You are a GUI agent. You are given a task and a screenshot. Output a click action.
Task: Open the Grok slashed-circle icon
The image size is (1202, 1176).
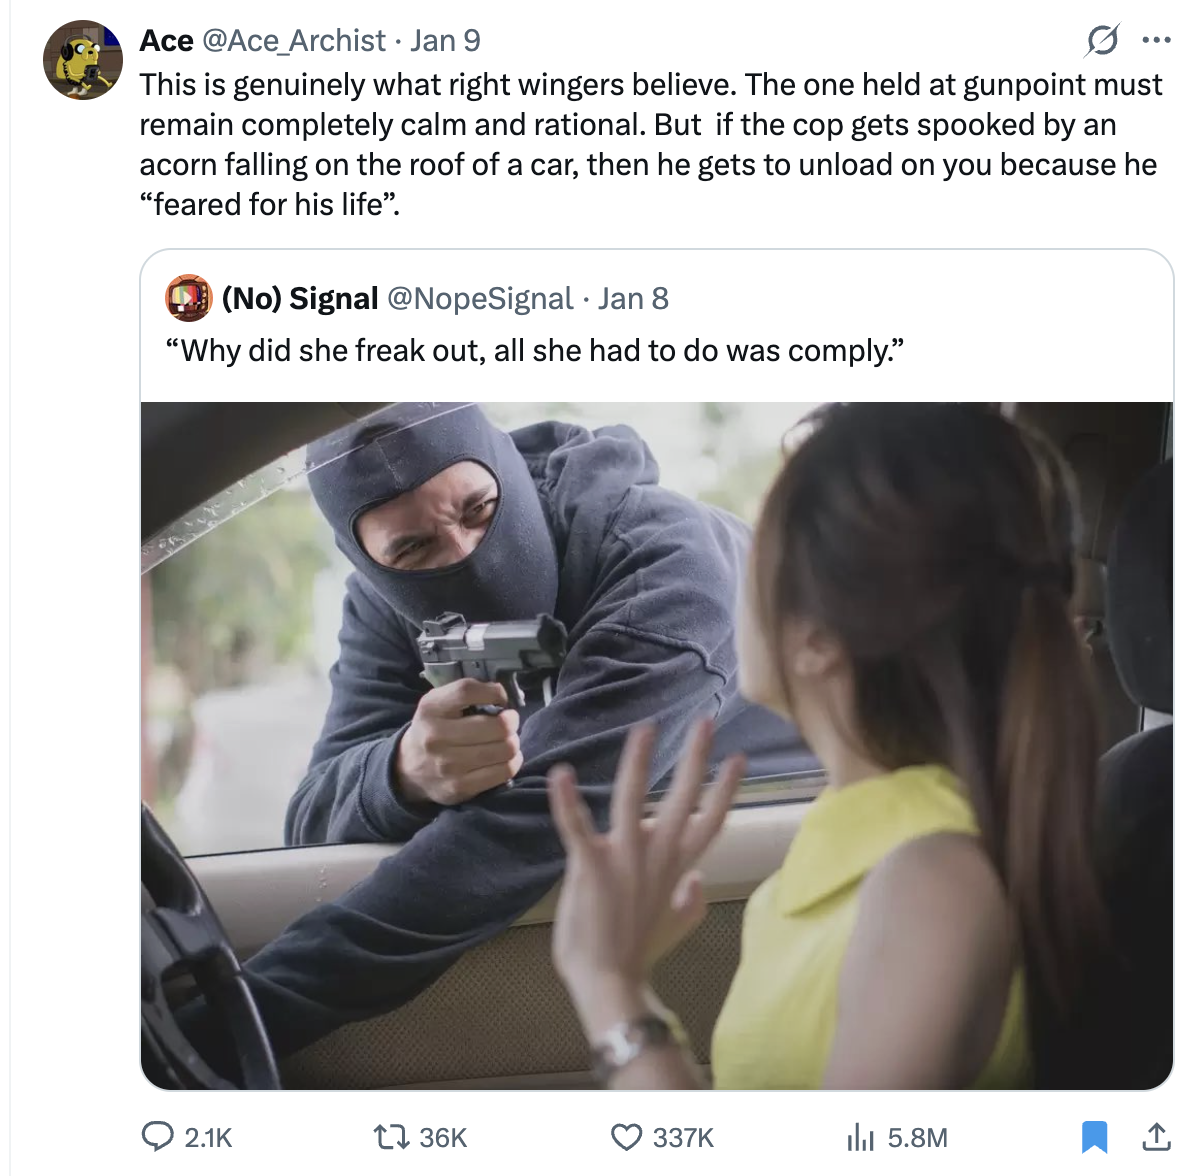pyautogui.click(x=1101, y=41)
